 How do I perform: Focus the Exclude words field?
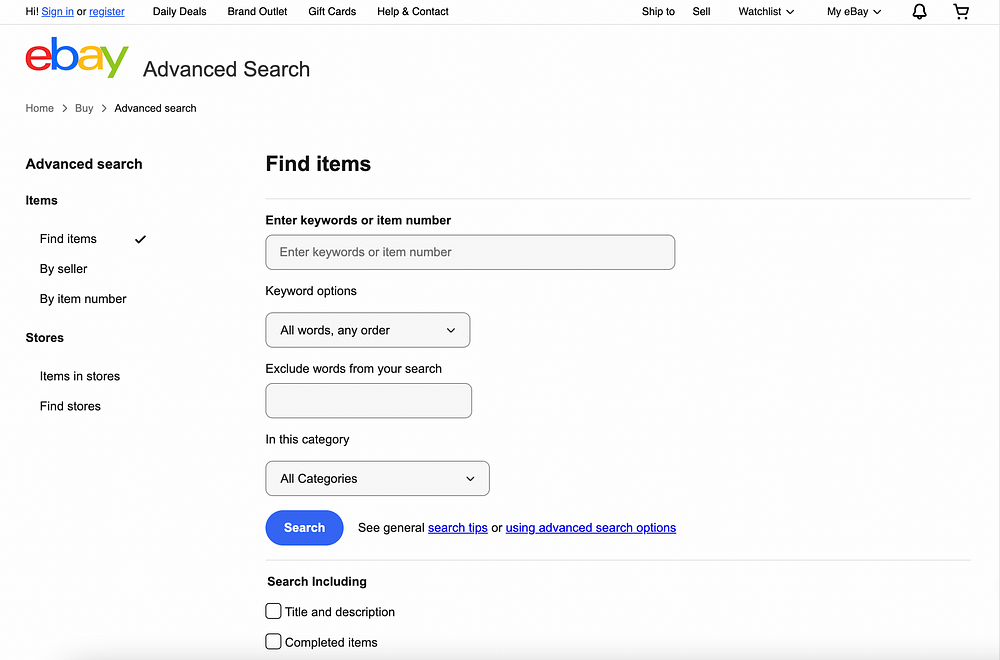pos(369,400)
